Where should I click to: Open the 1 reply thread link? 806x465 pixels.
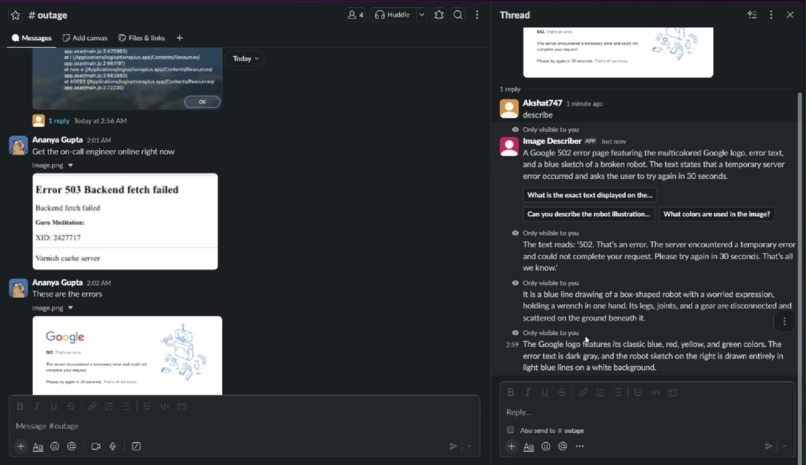(x=59, y=121)
